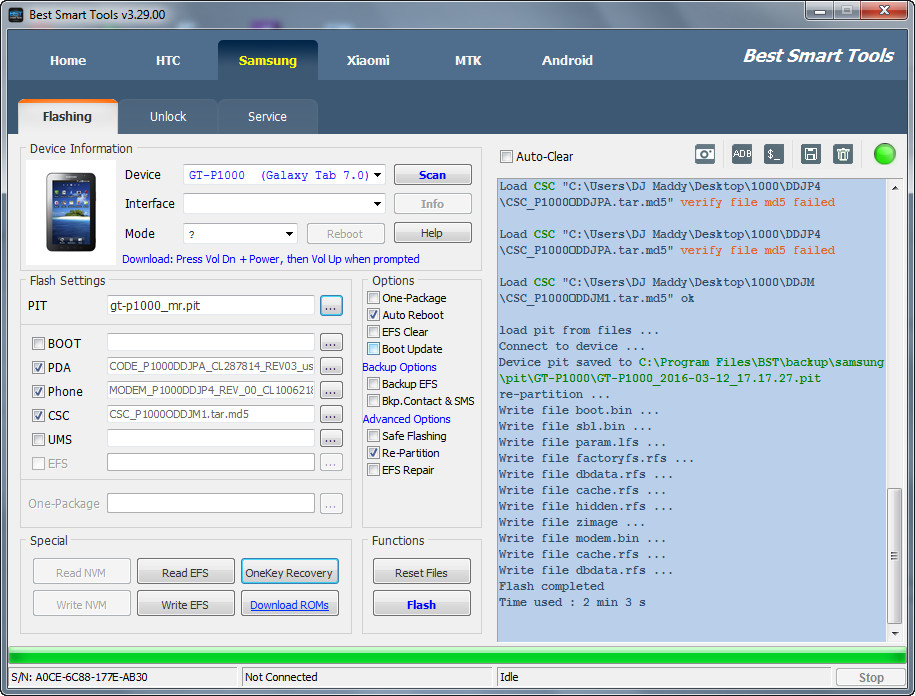Click the PIT file name field
Screen dimensions: 915x696
coord(211,306)
